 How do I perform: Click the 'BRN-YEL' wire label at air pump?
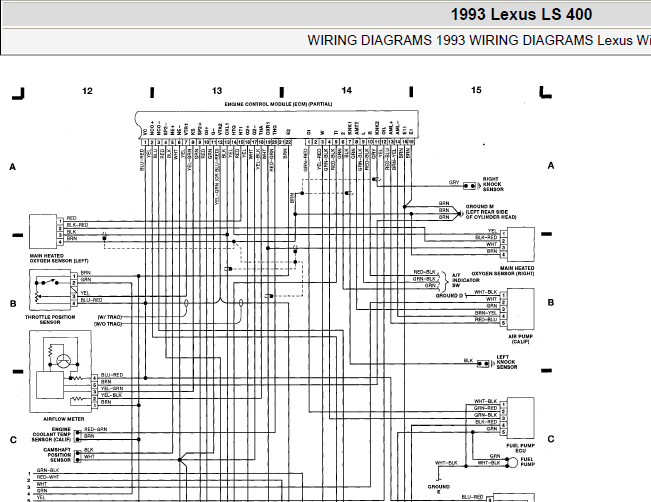[486, 313]
